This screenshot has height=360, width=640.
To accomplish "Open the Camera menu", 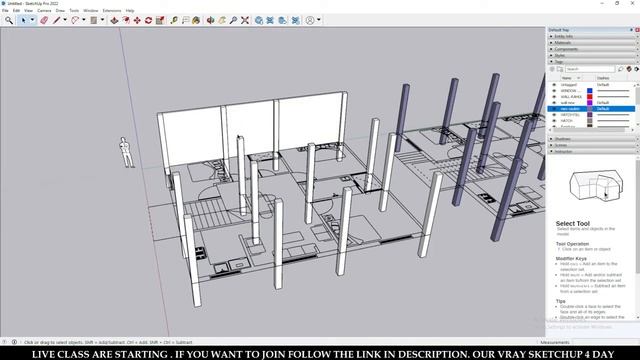I will 44,11.
